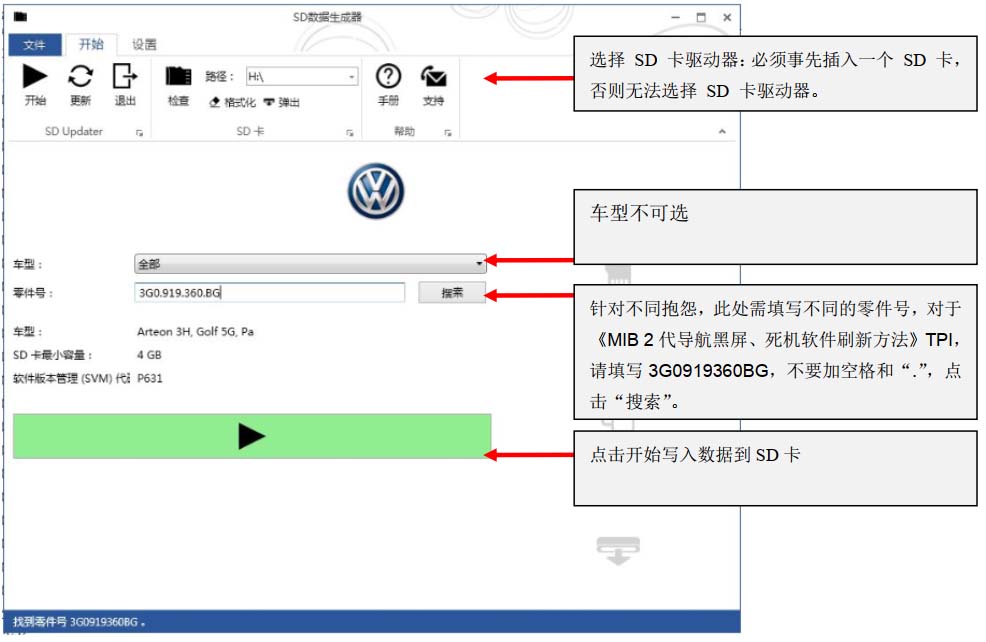Click the 零件号 part number input field
Screen dimensions: 986x642
[270, 291]
